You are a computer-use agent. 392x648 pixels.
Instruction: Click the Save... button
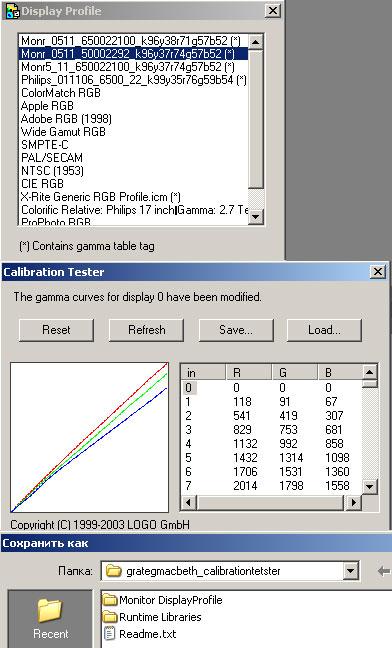[x=236, y=330]
